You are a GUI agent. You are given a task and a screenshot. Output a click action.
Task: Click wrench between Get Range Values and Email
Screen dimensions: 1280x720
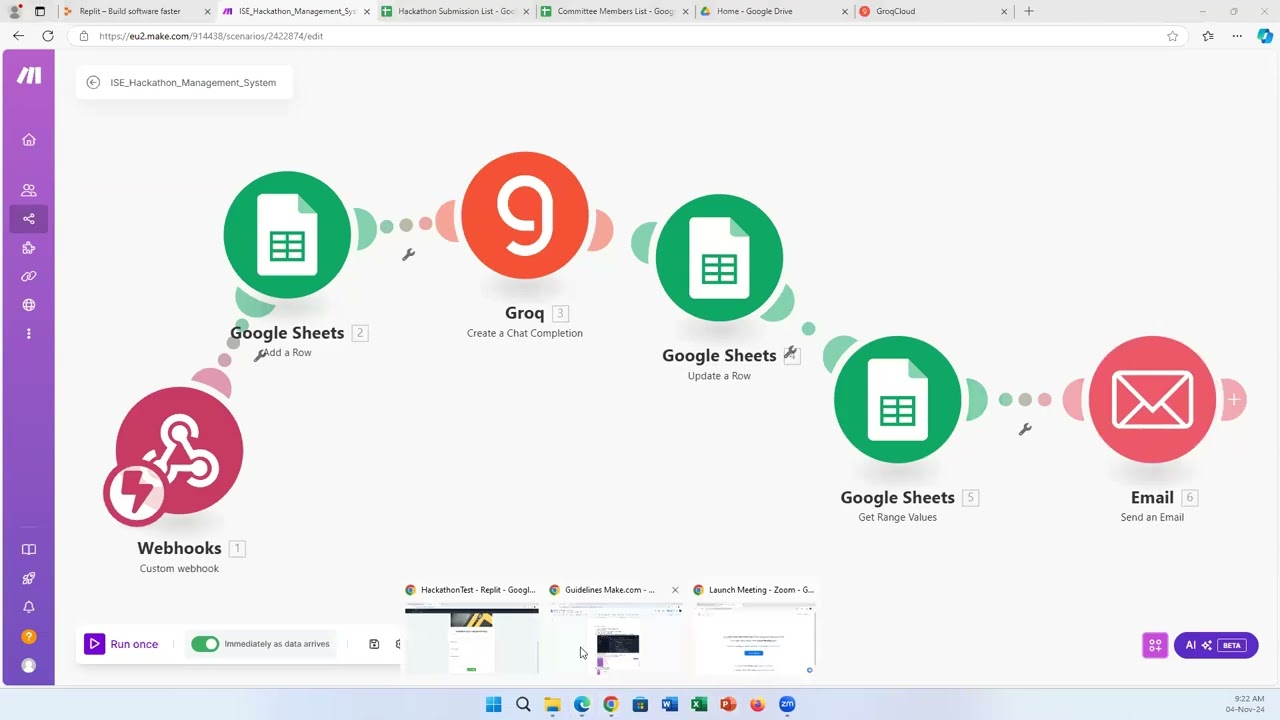tap(1025, 430)
